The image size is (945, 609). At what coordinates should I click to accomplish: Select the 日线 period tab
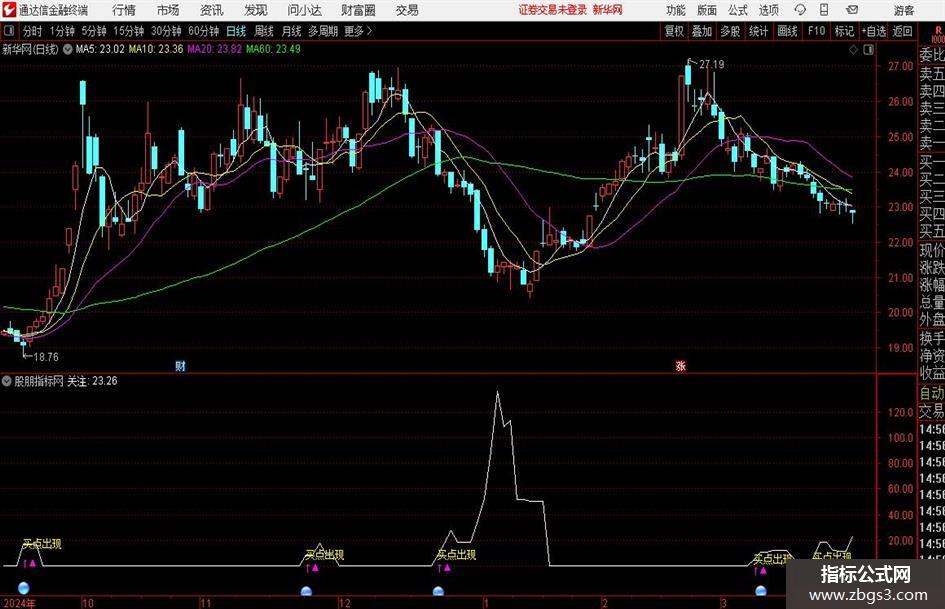[x=236, y=31]
